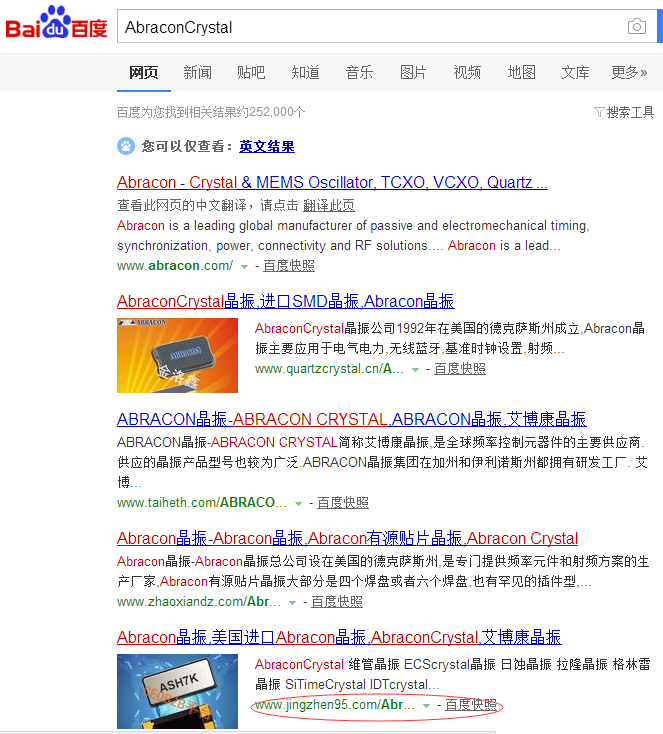
Task: Click snippet text AbraconCrystal 维管晶振 ECScrystal晶振
Action: click(x=453, y=674)
